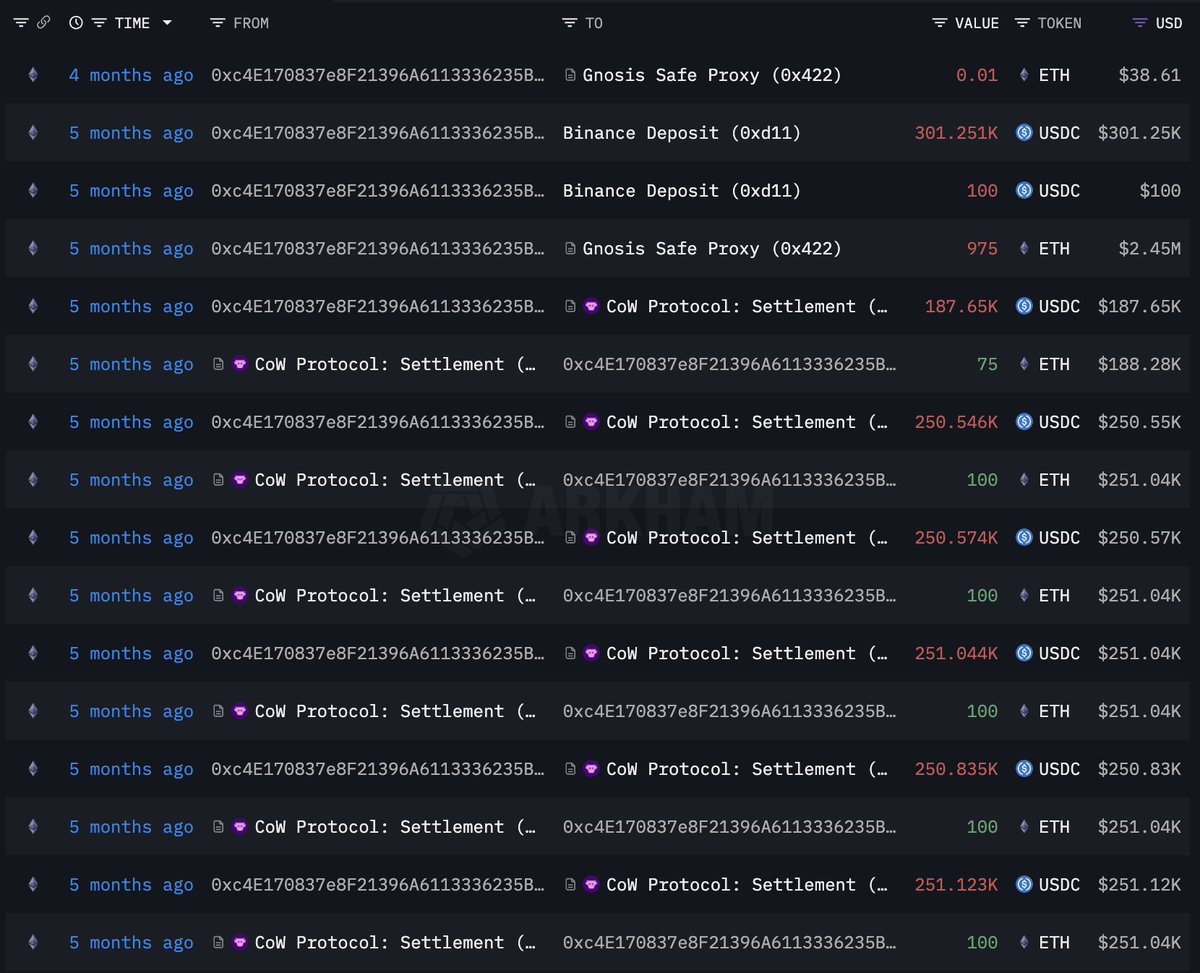The width and height of the screenshot is (1200, 973).
Task: Click the CoW Protocol icon on the 75 ETH row
Action: 240,364
